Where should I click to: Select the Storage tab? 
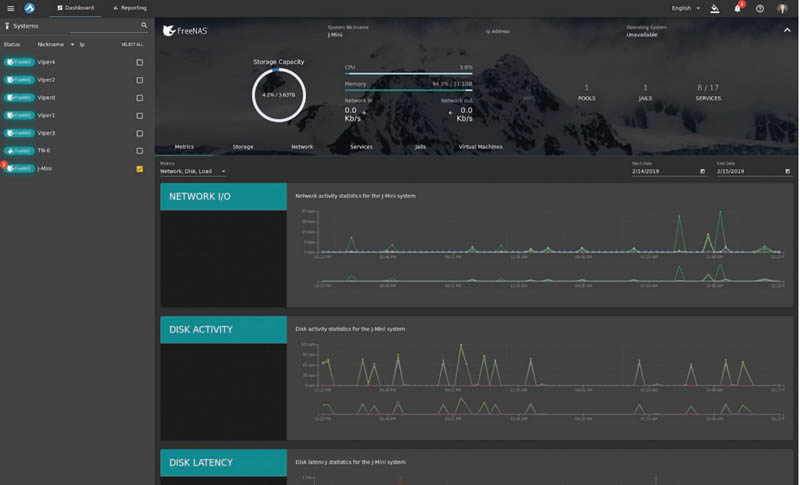point(243,147)
